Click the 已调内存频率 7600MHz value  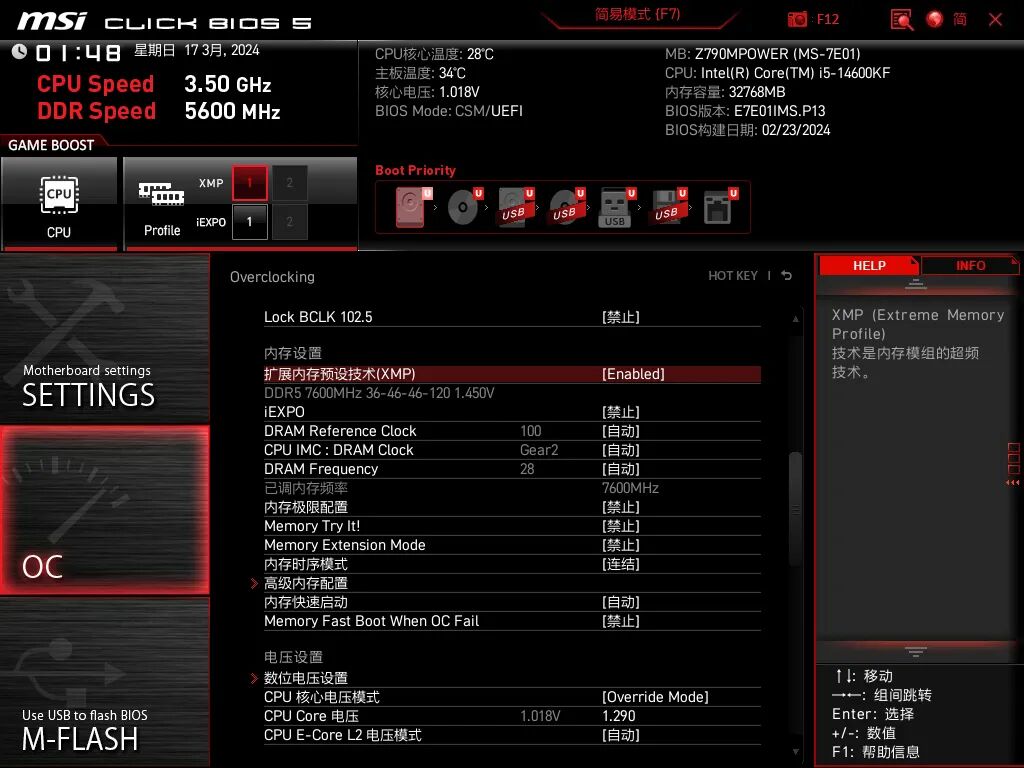[x=630, y=488]
